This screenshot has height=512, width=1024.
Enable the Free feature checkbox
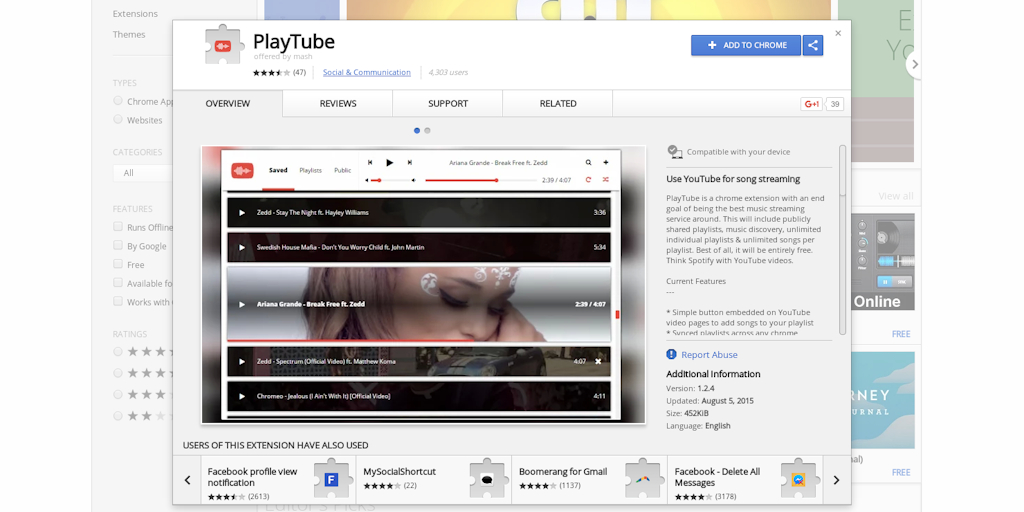coord(118,264)
